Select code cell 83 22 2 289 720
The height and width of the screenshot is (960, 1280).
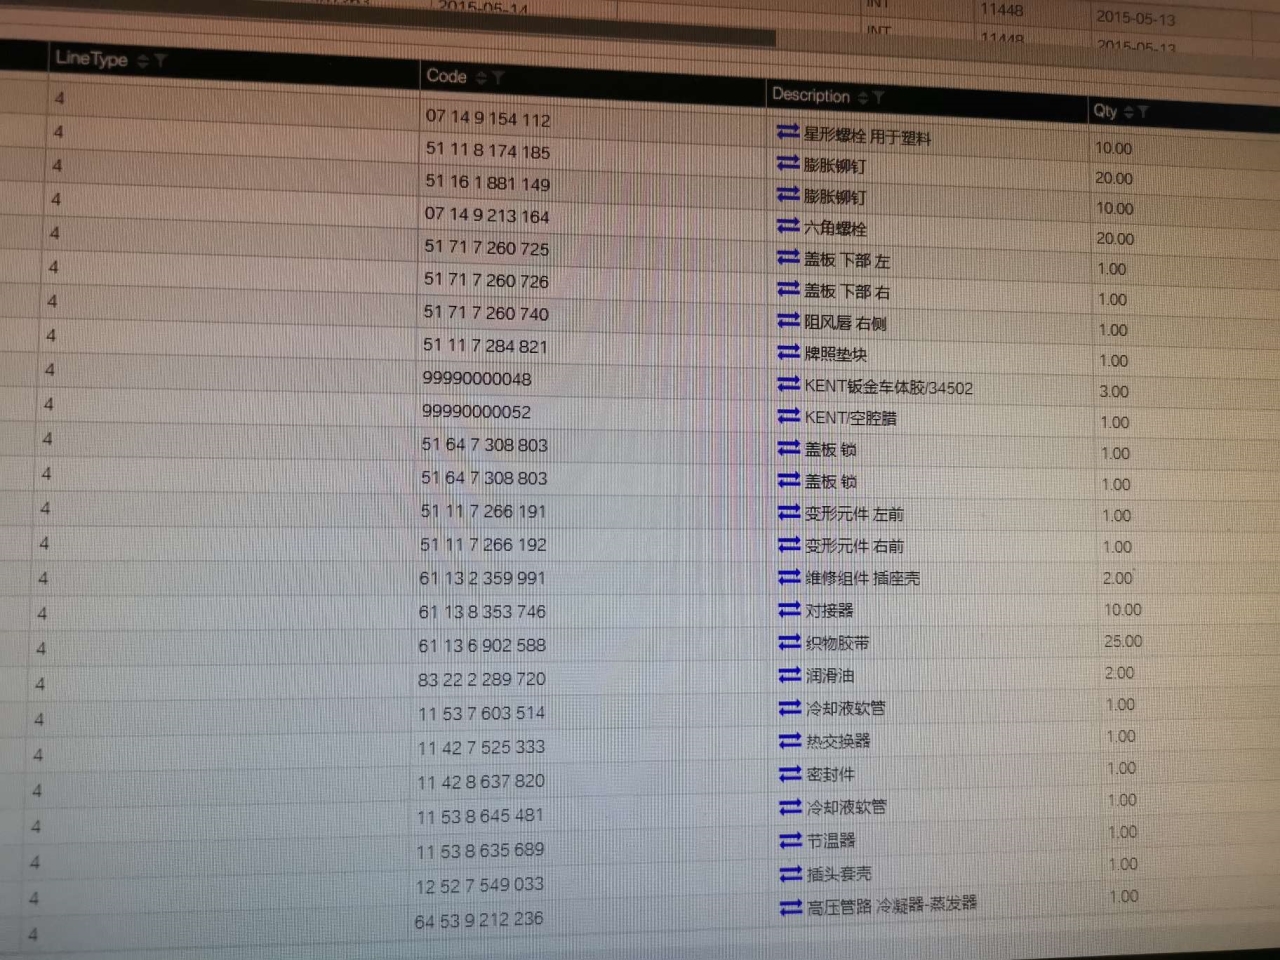(482, 680)
